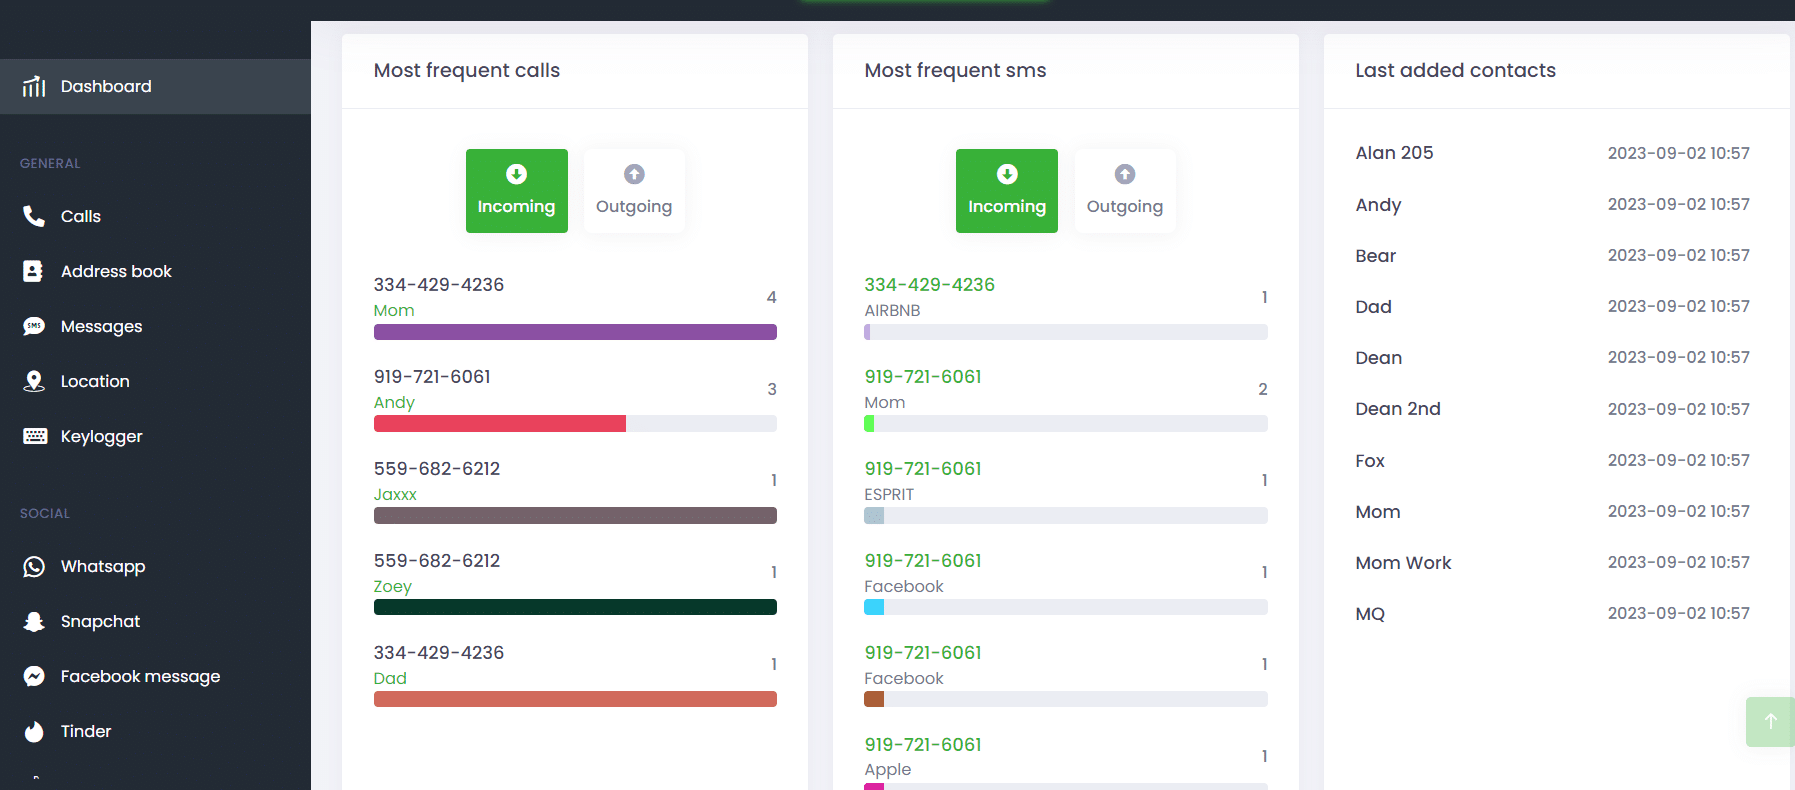Click the Keylogger keyboard icon
This screenshot has width=1795, height=790.
tap(34, 436)
